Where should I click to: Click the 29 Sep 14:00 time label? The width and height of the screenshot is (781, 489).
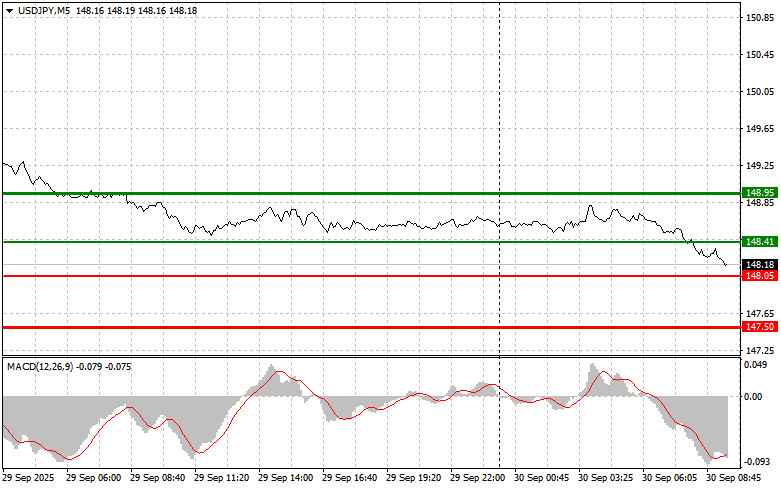tap(286, 478)
